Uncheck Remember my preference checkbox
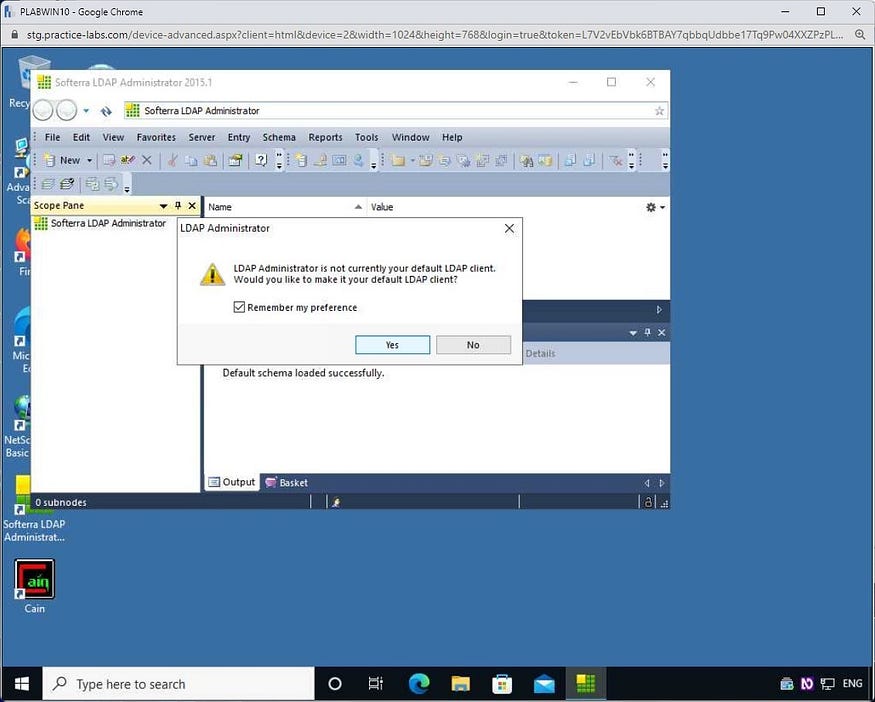This screenshot has height=702, width=875. (239, 307)
